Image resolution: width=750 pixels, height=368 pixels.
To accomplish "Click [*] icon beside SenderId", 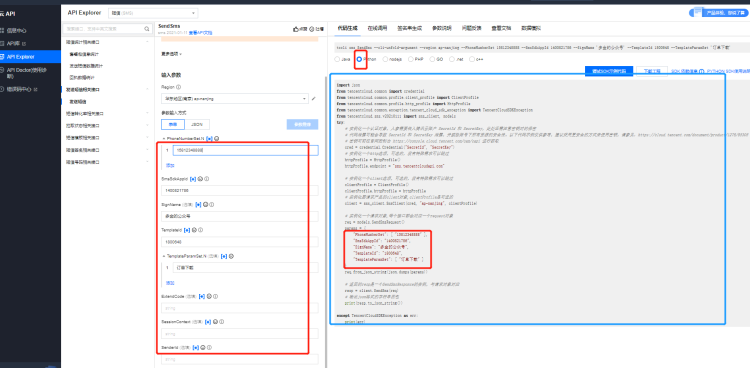I will click(x=196, y=347).
